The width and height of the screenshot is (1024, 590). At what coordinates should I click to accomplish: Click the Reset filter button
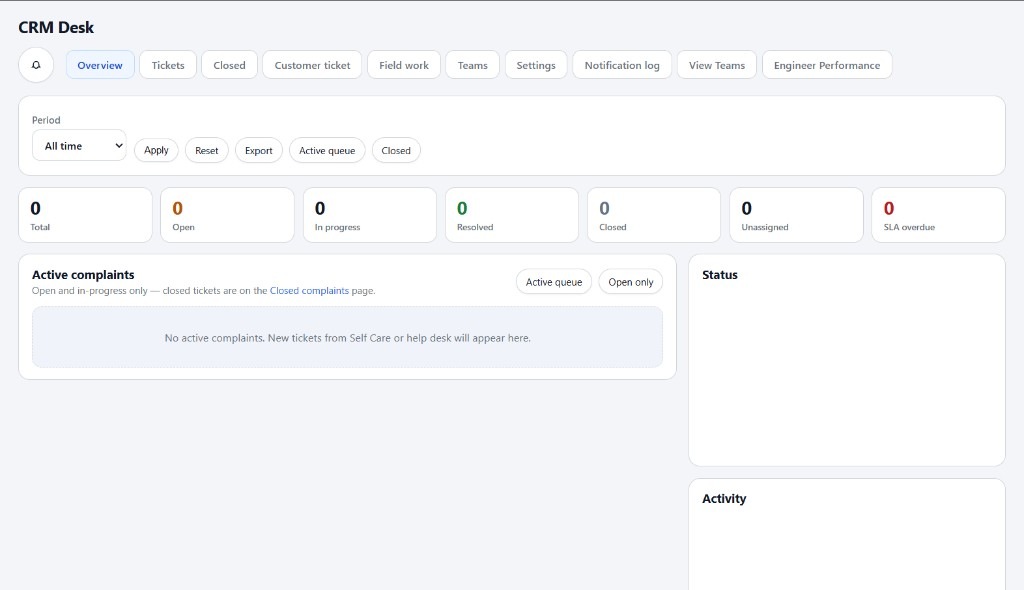[206, 150]
